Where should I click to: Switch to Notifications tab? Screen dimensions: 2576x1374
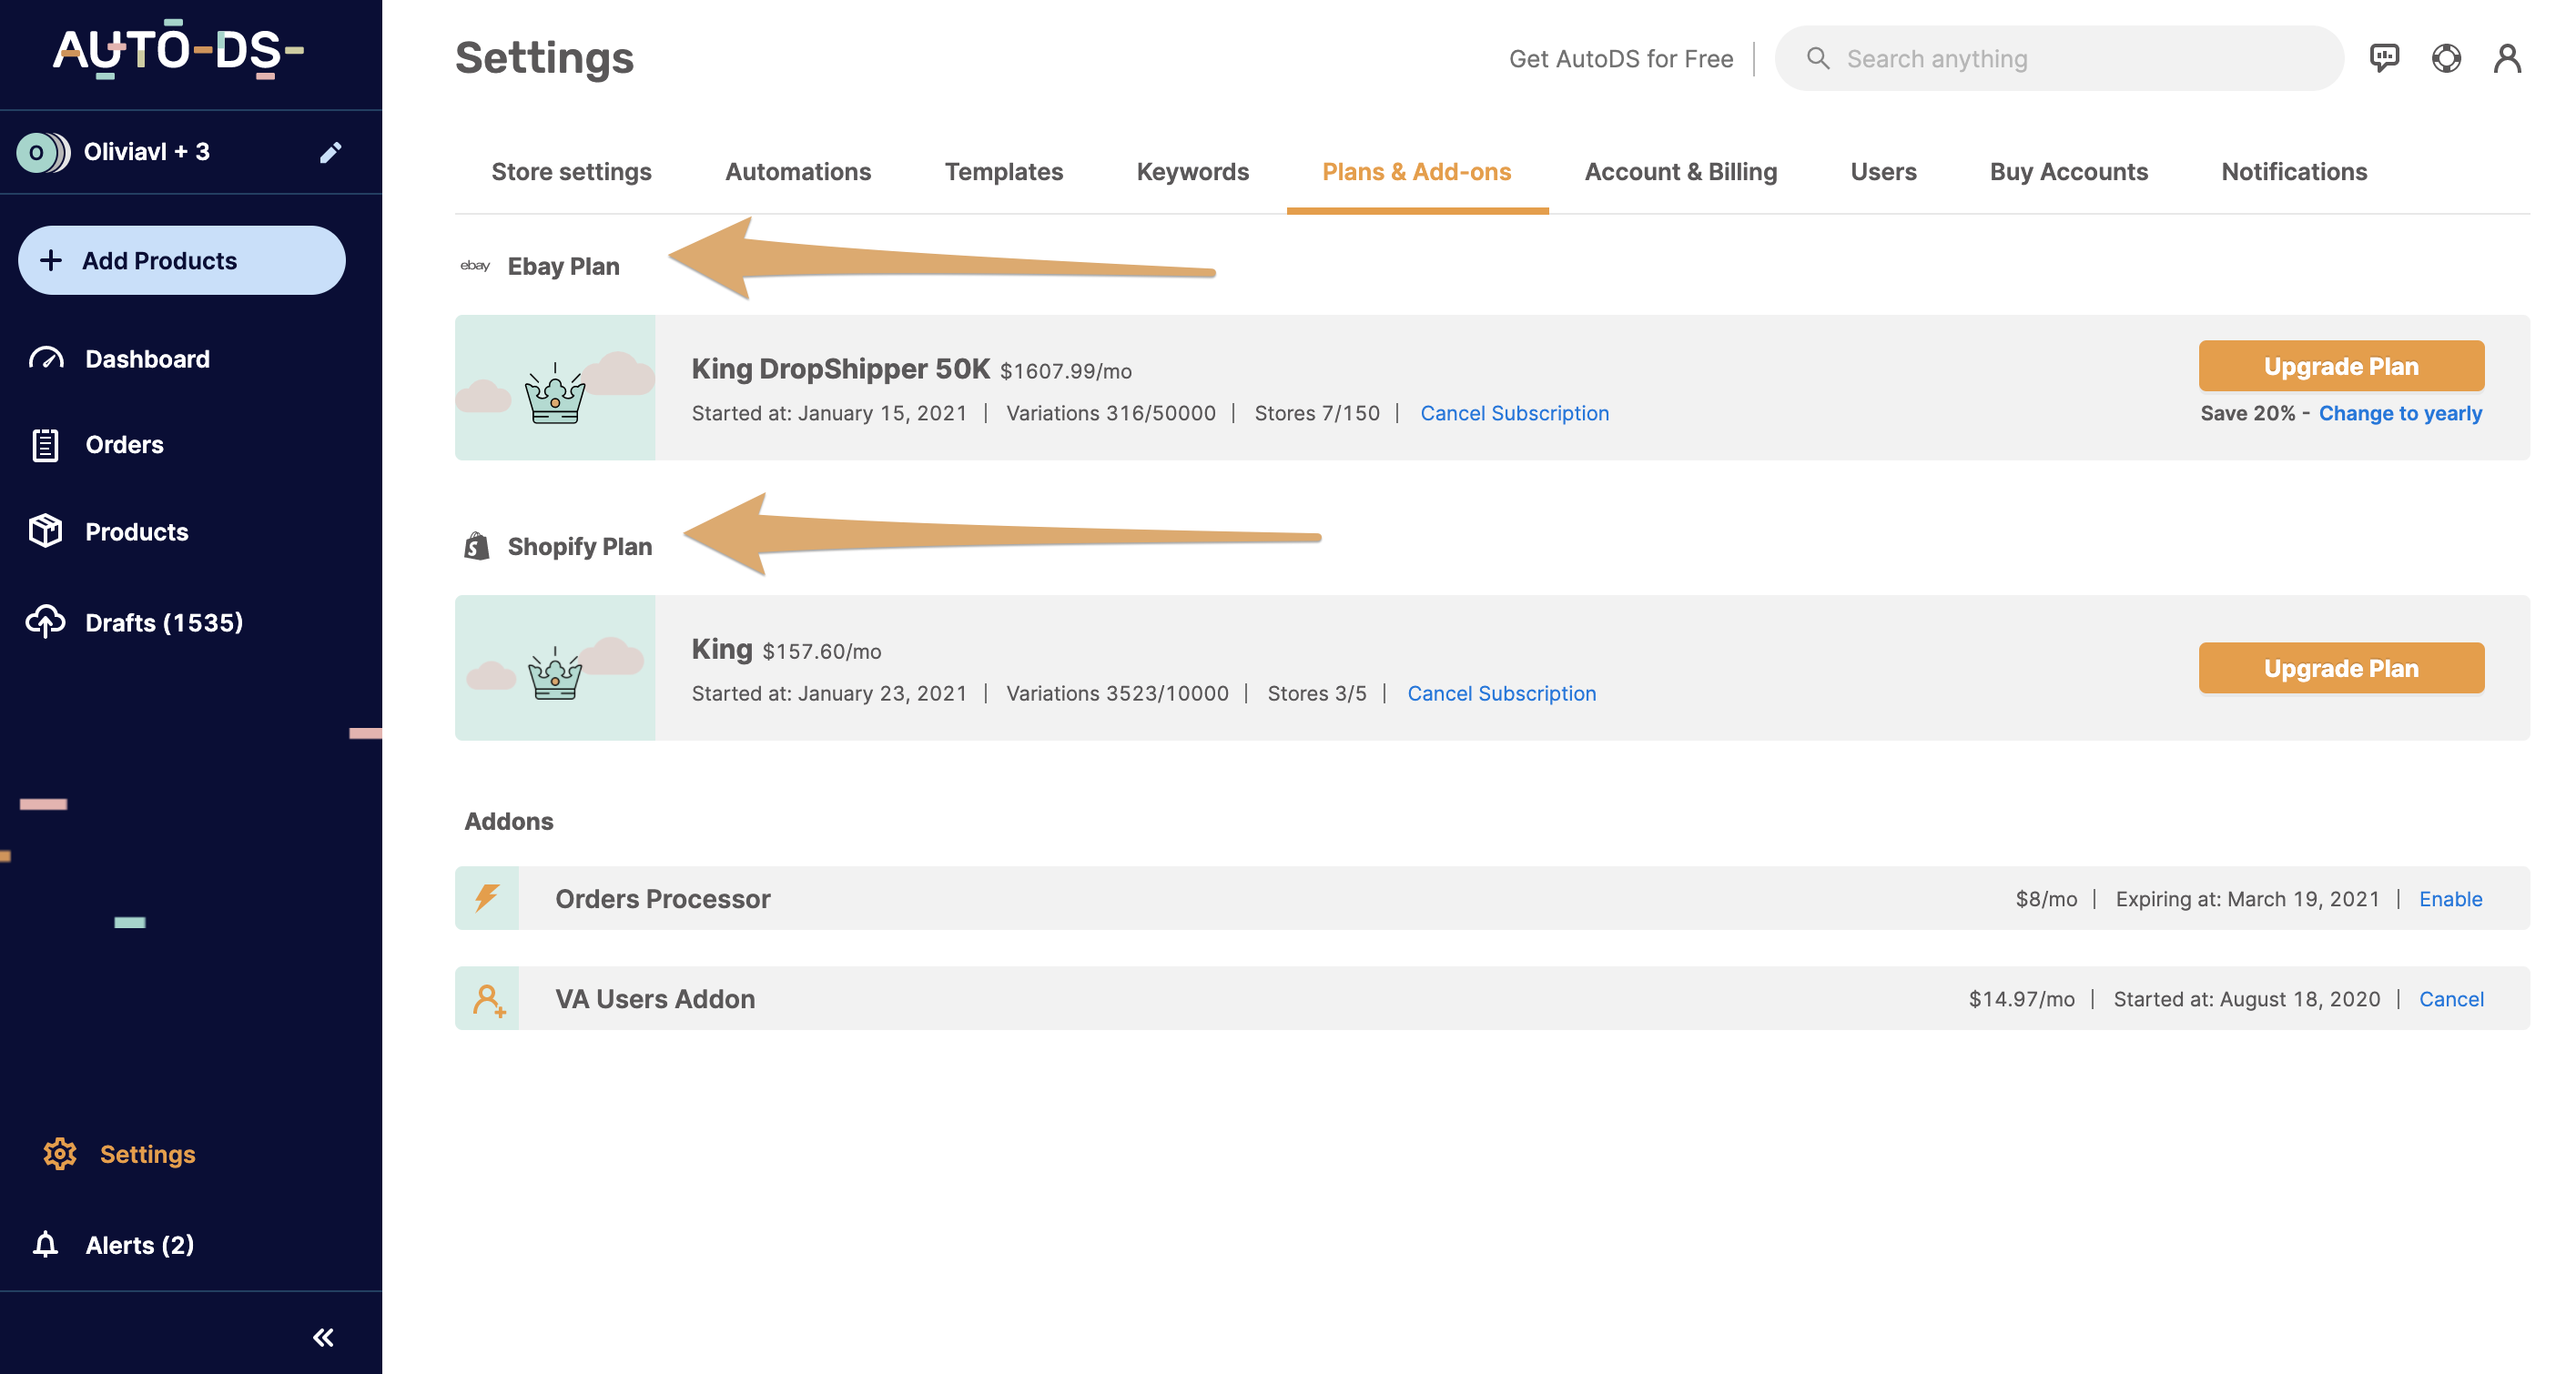2294,171
